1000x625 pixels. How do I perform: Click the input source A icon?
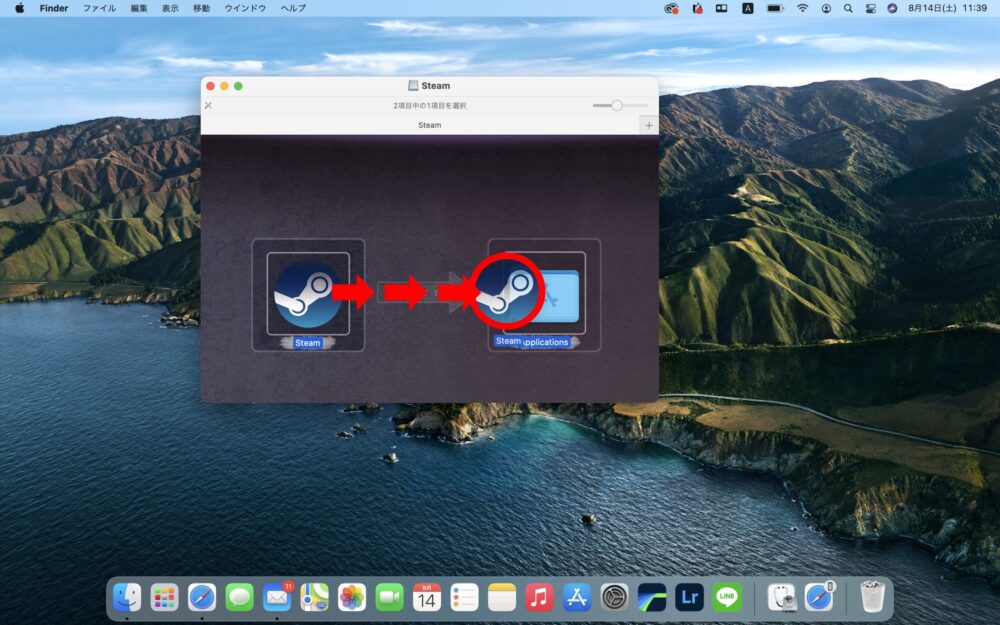point(747,8)
